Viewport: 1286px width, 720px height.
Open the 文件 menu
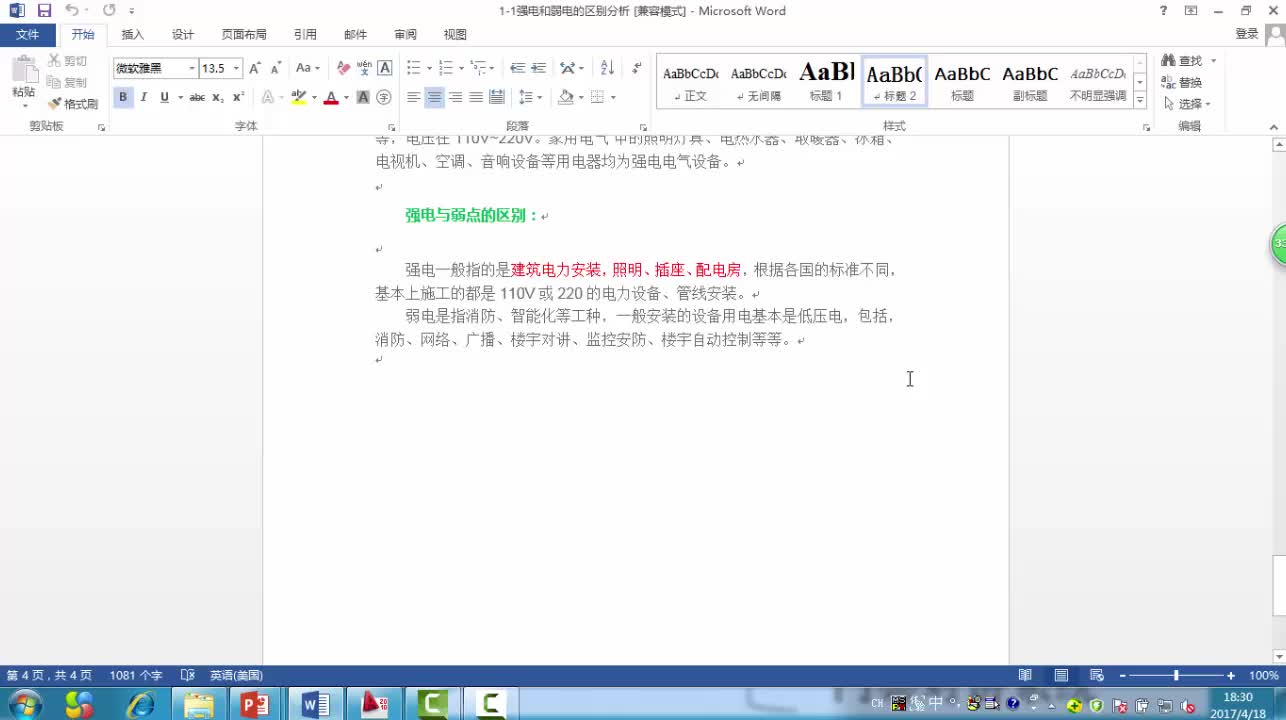pos(28,34)
